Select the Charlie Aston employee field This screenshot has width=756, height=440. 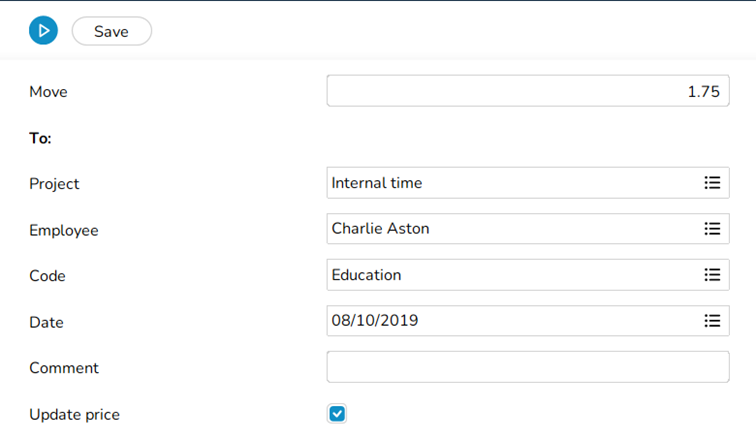pos(510,229)
